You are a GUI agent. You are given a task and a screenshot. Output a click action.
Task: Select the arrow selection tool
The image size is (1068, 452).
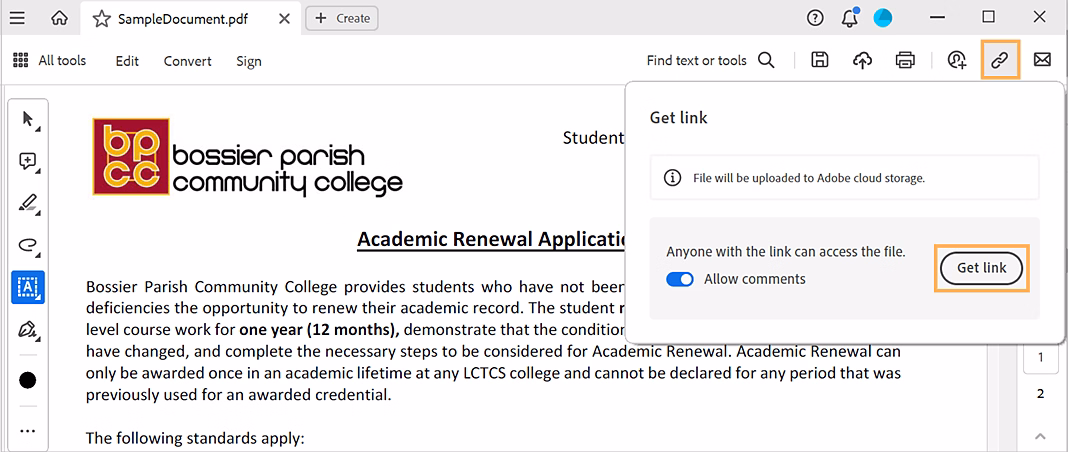coord(28,120)
